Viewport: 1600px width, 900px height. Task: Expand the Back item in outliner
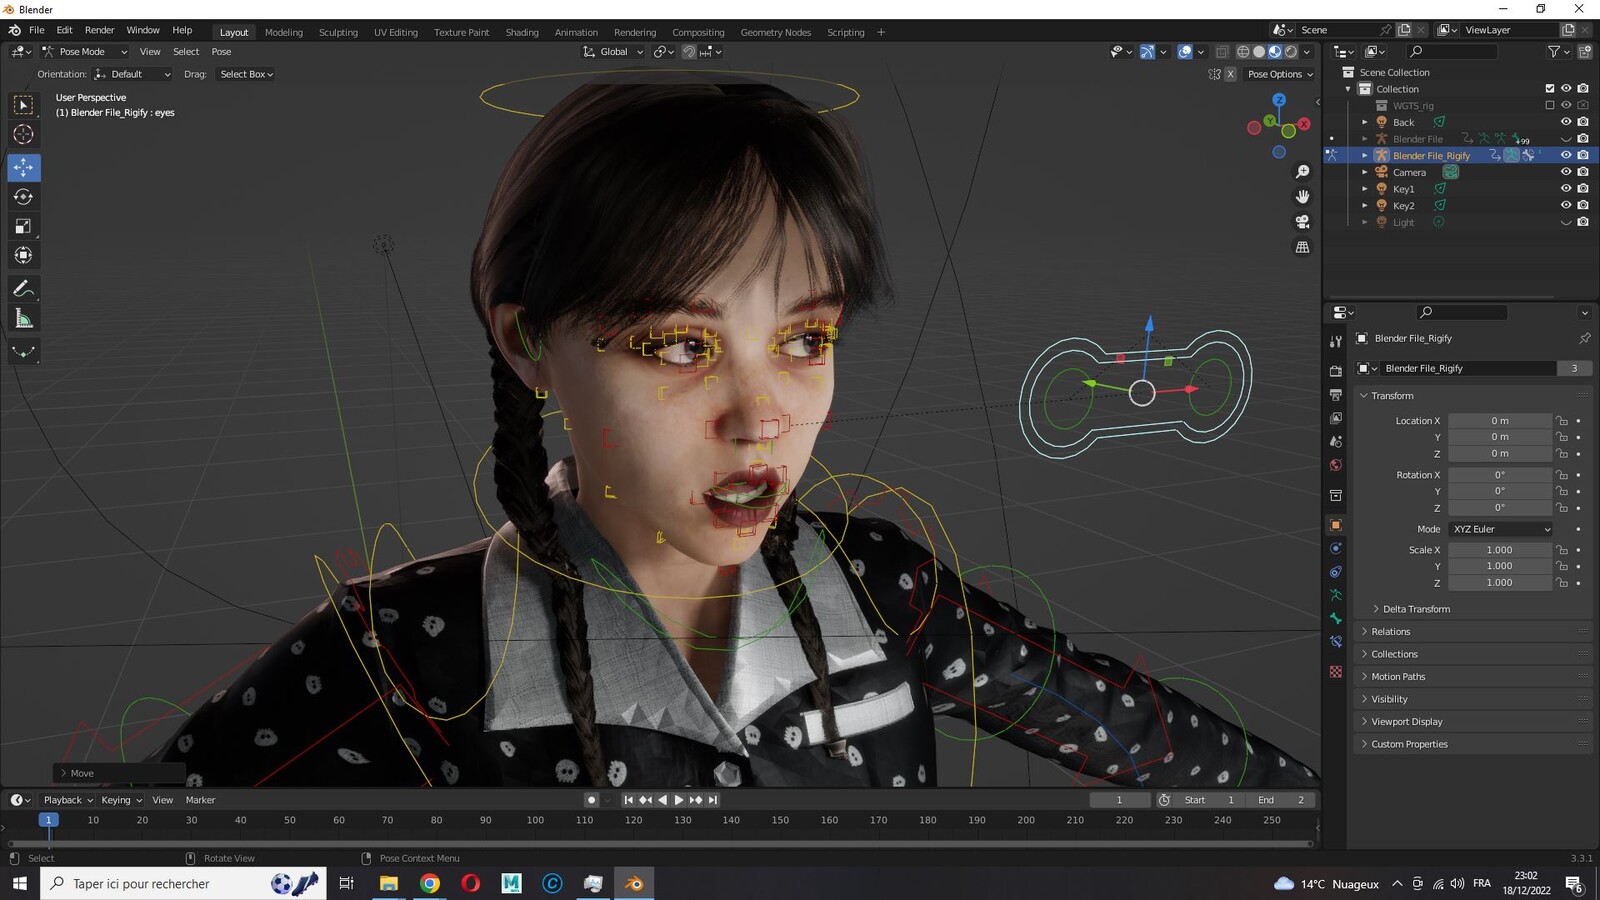click(1364, 122)
